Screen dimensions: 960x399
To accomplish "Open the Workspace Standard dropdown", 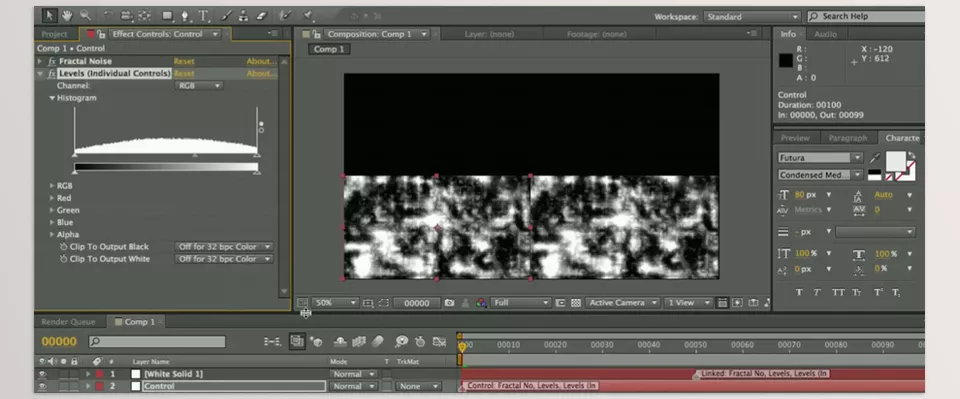I will point(752,17).
